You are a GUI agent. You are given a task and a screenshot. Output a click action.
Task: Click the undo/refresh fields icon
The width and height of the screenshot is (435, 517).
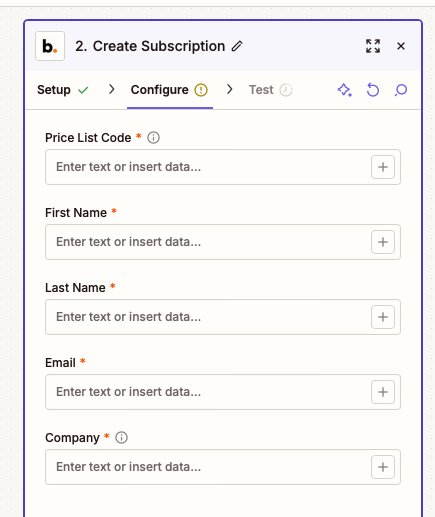373,90
